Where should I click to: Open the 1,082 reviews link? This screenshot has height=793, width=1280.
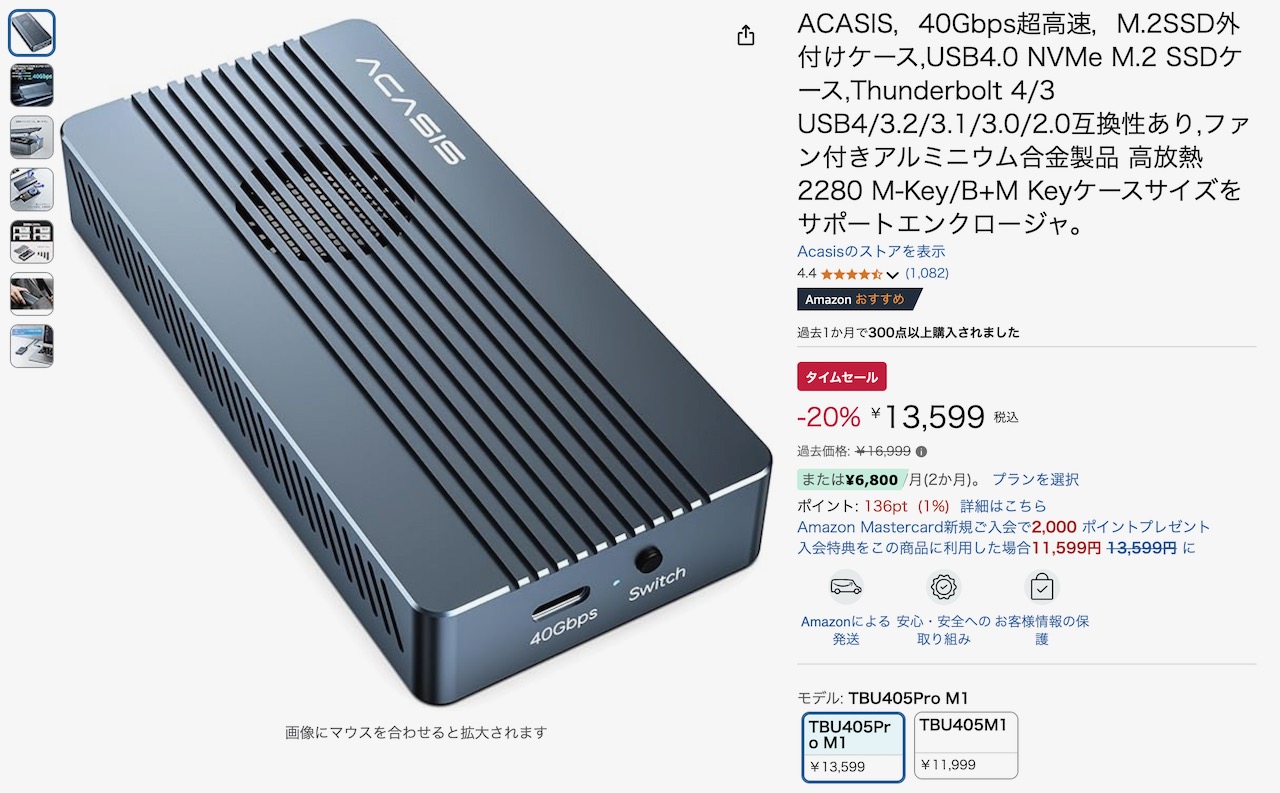click(927, 273)
